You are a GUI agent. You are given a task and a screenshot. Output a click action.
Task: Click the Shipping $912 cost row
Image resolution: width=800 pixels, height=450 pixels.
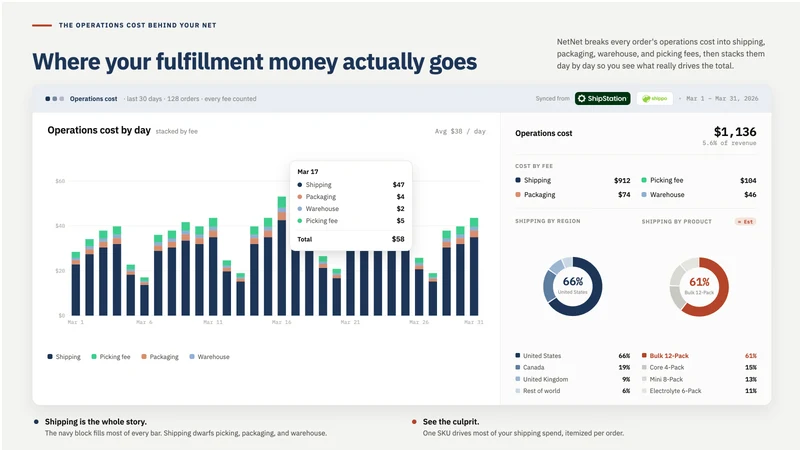click(572, 180)
